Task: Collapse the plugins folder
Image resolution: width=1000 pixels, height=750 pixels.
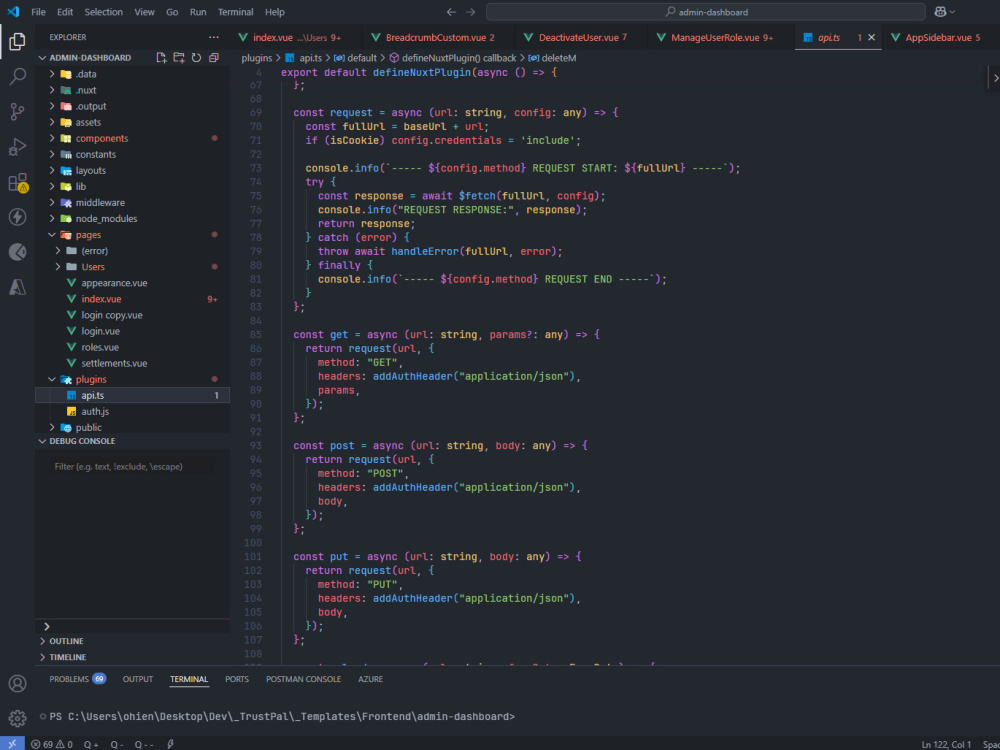Action: point(132,379)
